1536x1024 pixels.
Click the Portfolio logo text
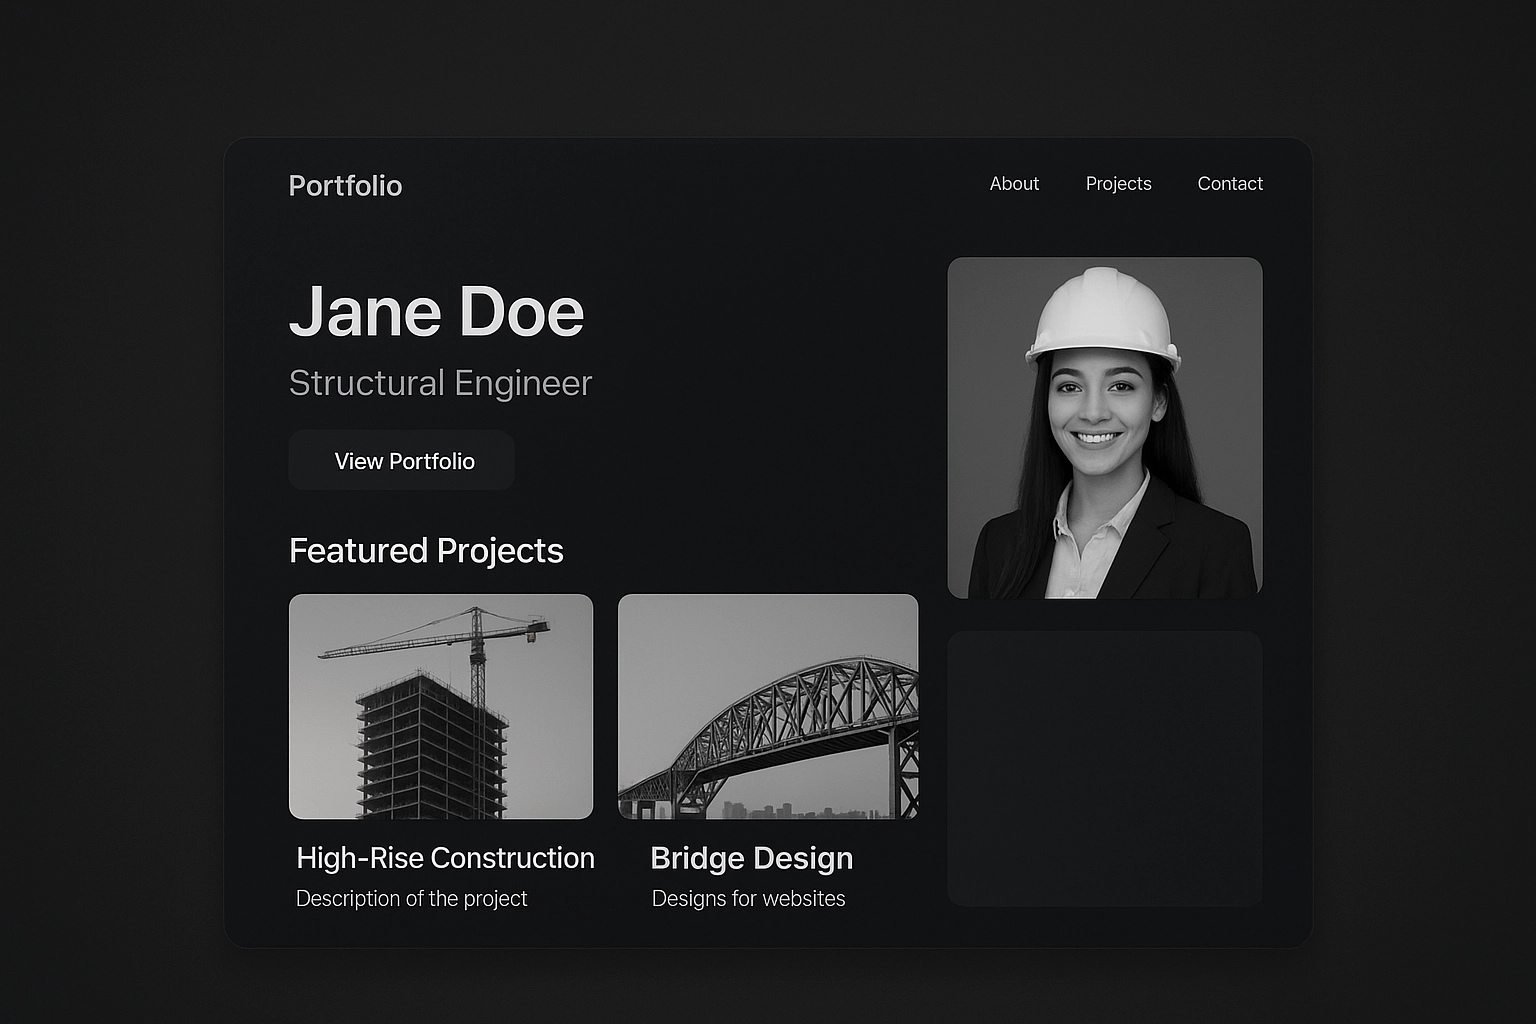pos(345,186)
